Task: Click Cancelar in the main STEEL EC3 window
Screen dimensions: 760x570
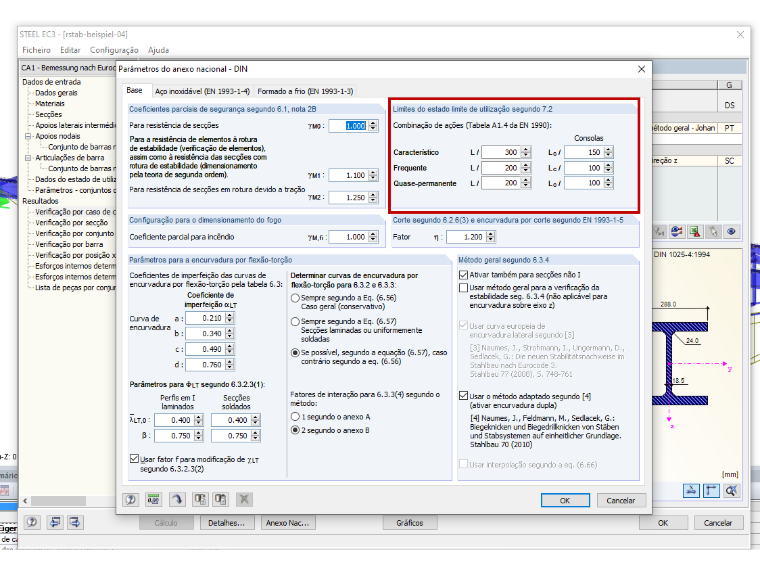Action: click(718, 523)
